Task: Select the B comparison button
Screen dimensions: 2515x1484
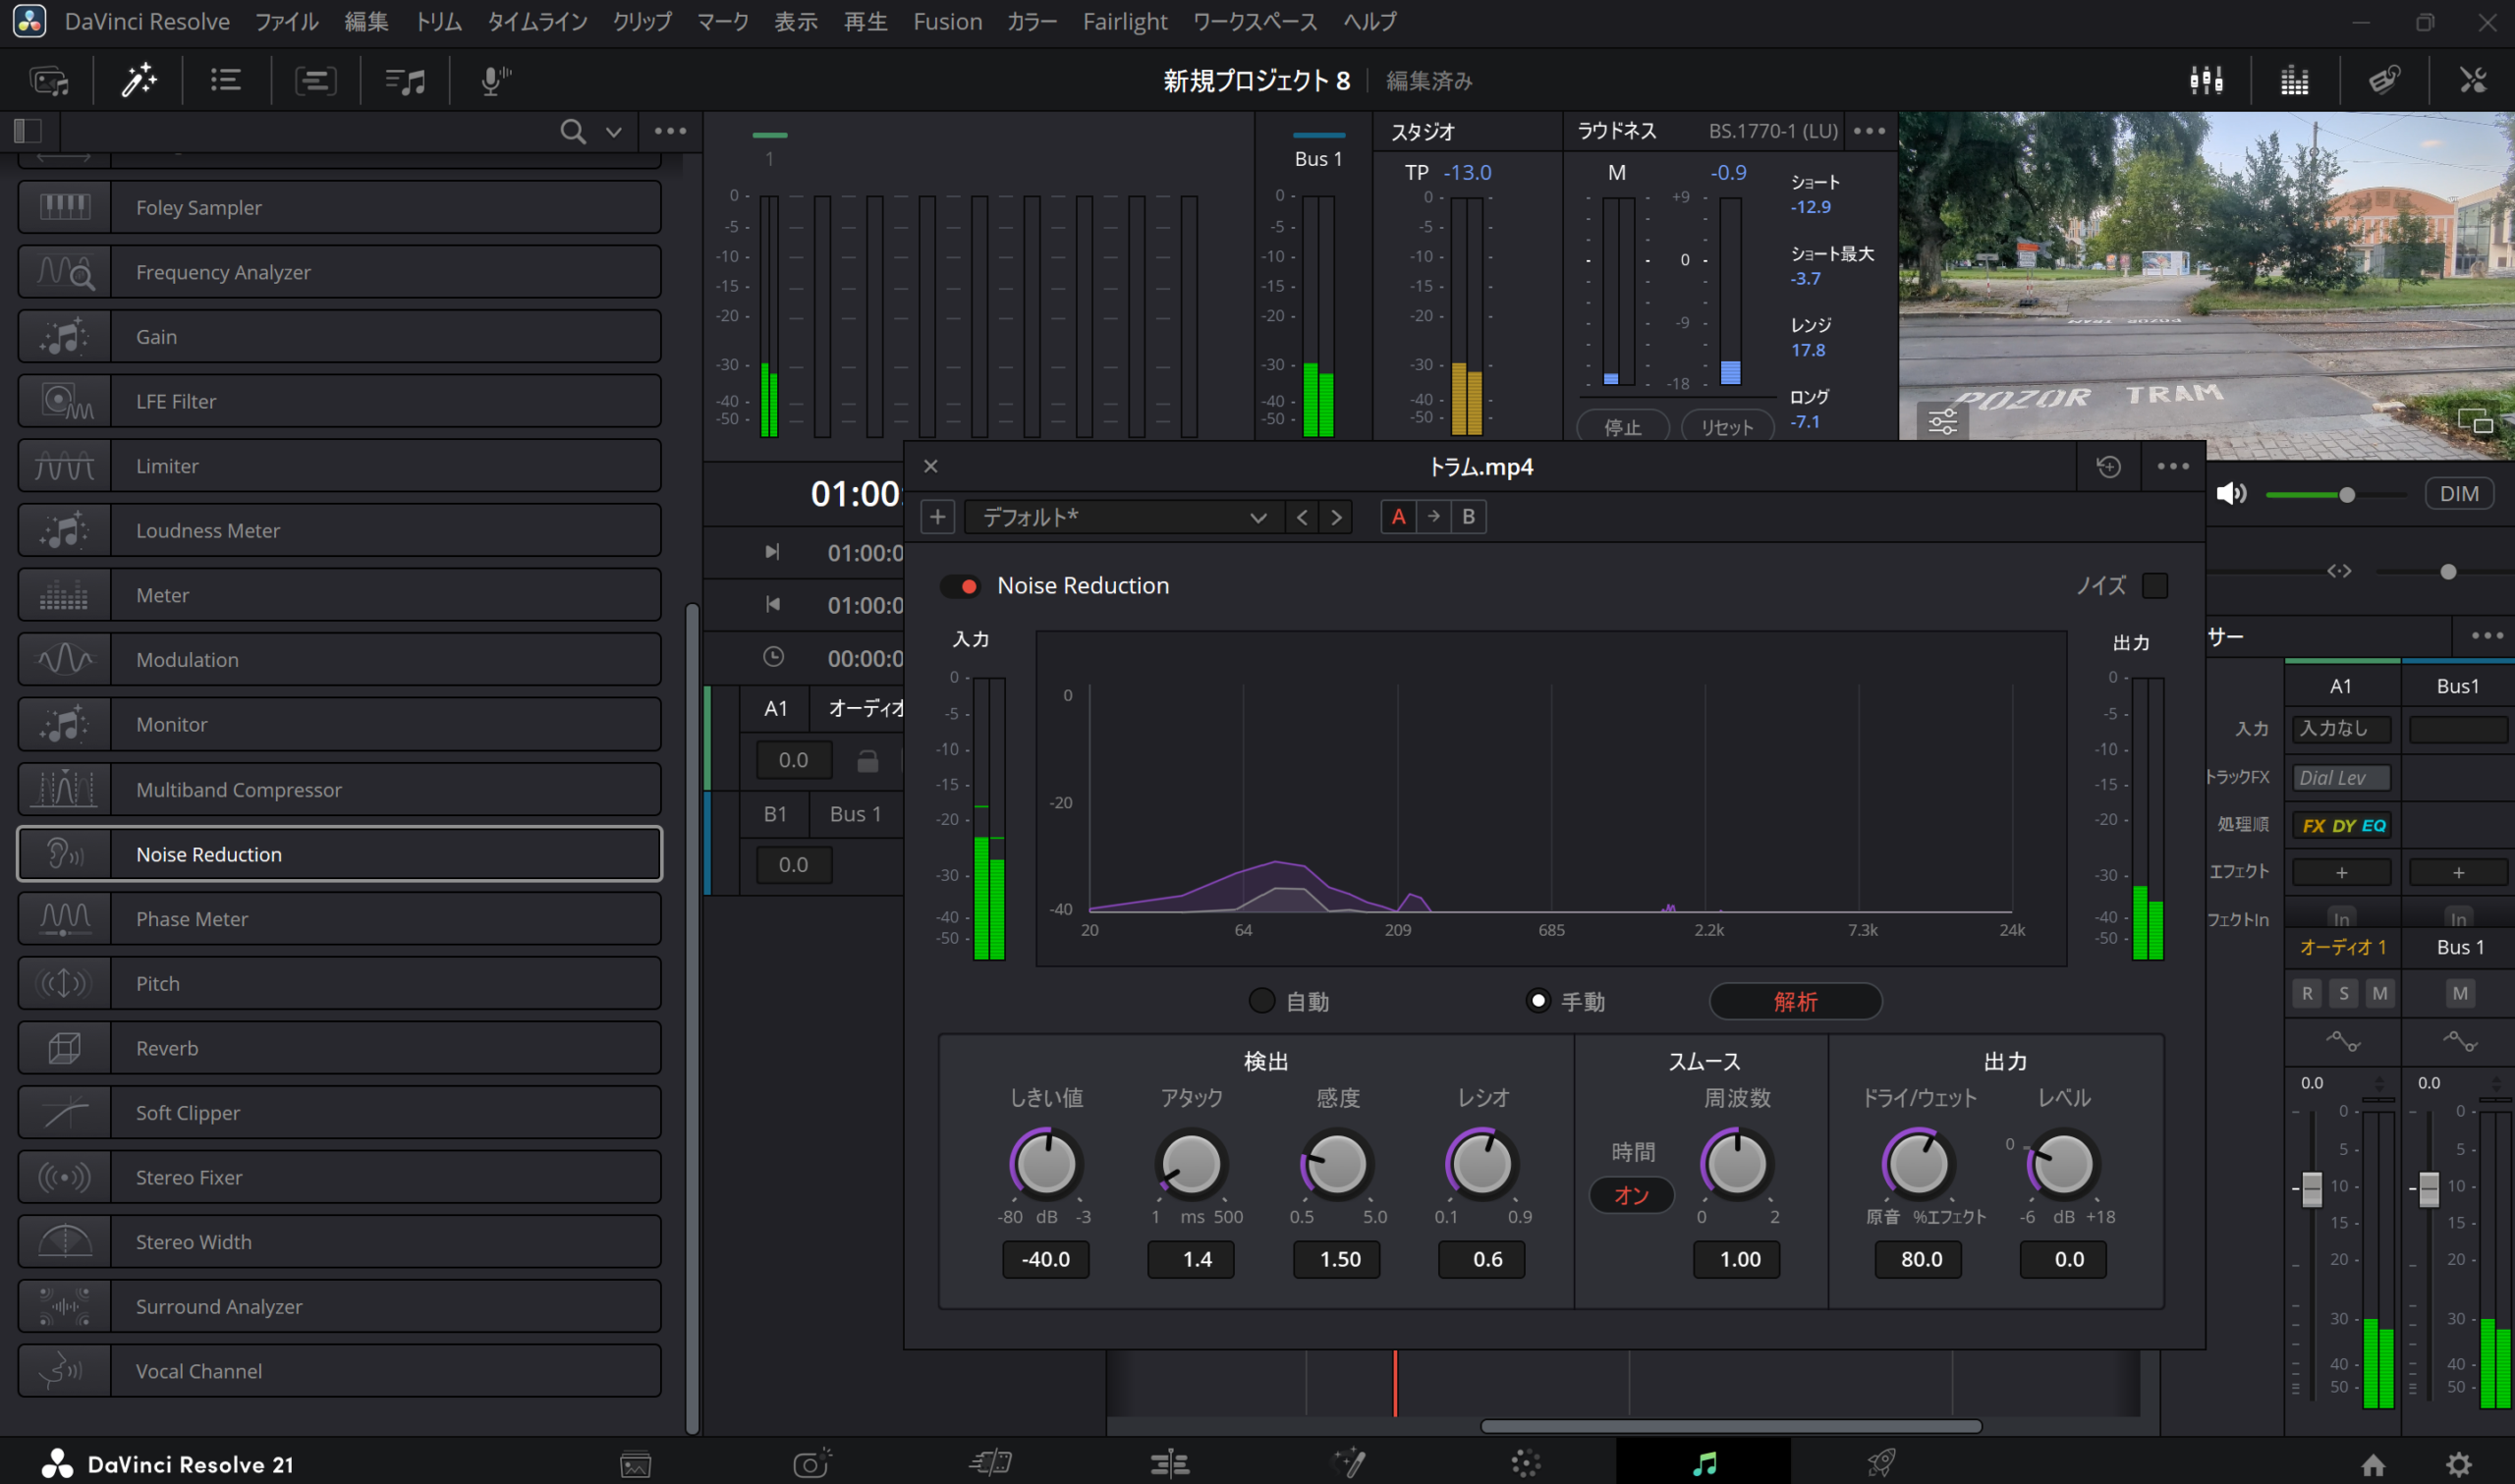Action: [1468, 517]
